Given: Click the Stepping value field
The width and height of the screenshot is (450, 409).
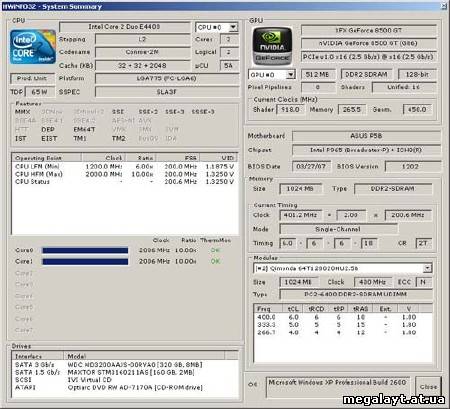Looking at the screenshot, I should click(142, 39).
